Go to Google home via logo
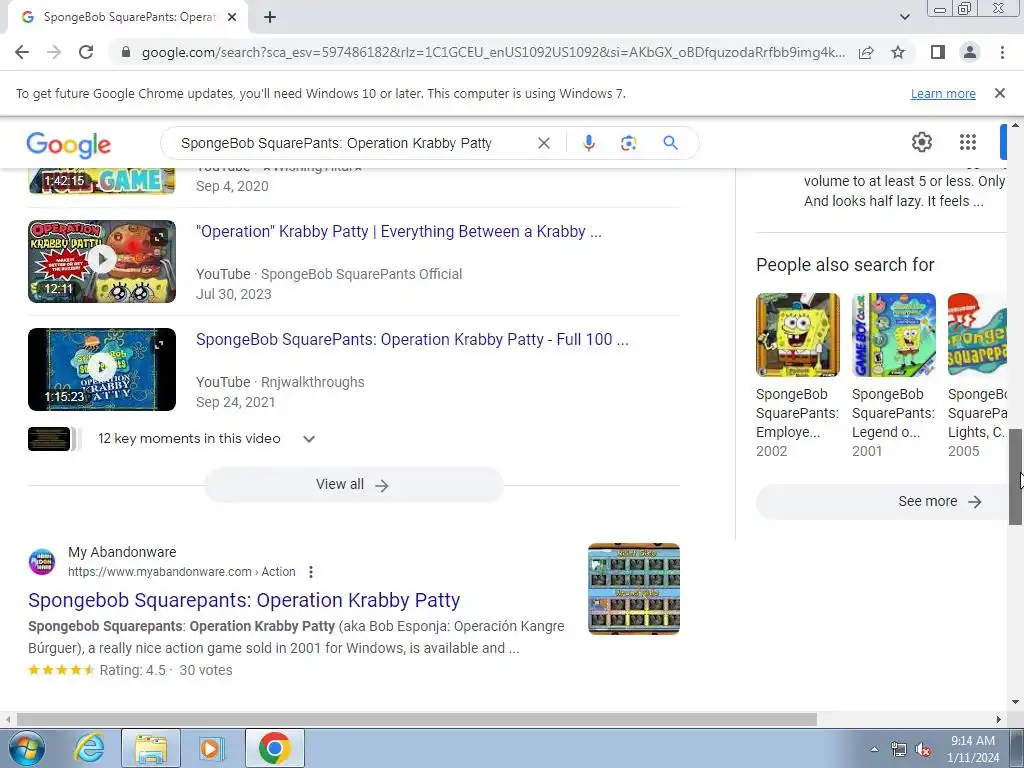 pos(69,144)
